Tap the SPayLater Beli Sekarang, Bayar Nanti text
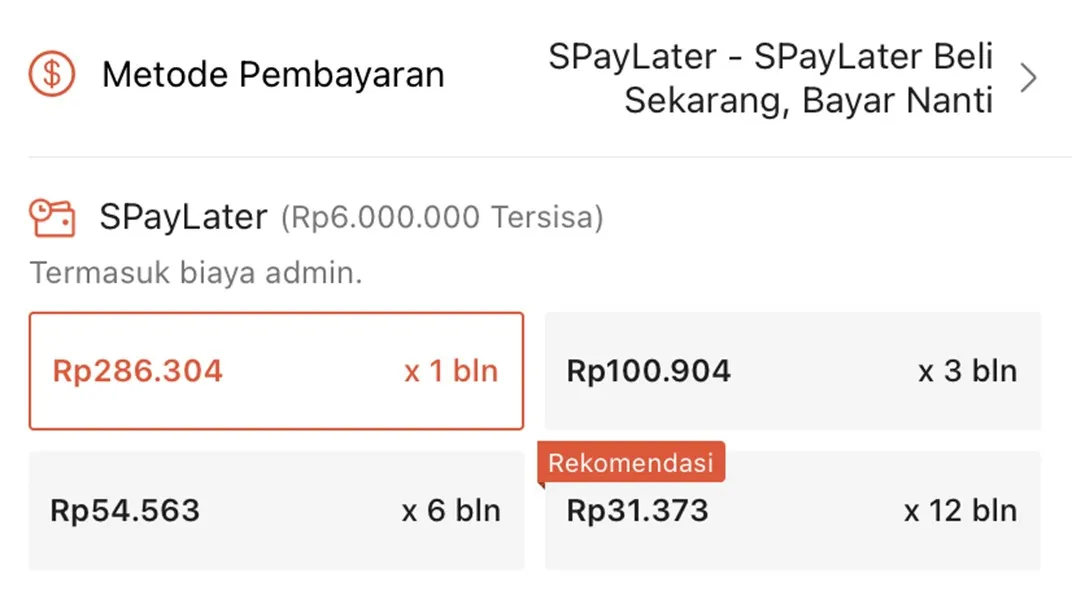Viewport: 1072px width, 596px height. [771, 78]
